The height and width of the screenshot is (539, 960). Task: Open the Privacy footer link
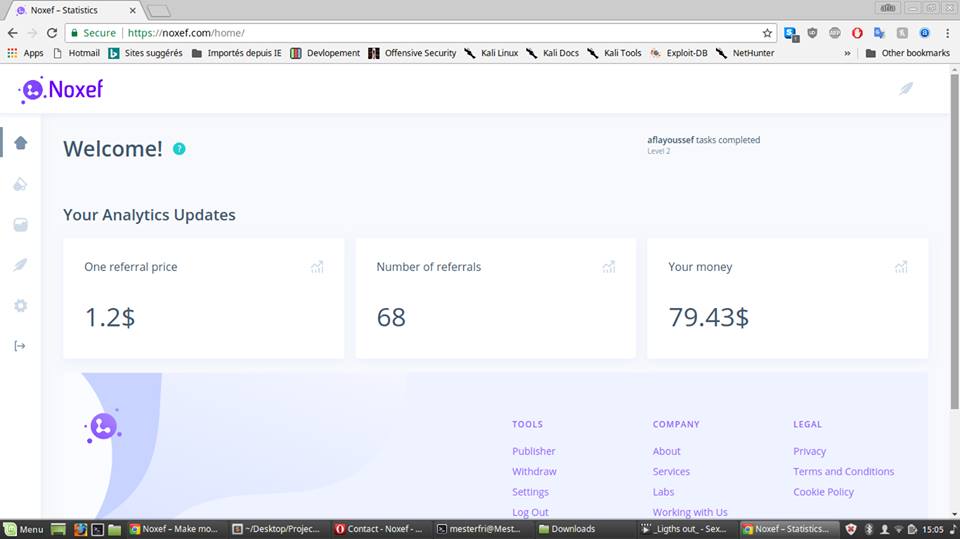[x=809, y=451]
